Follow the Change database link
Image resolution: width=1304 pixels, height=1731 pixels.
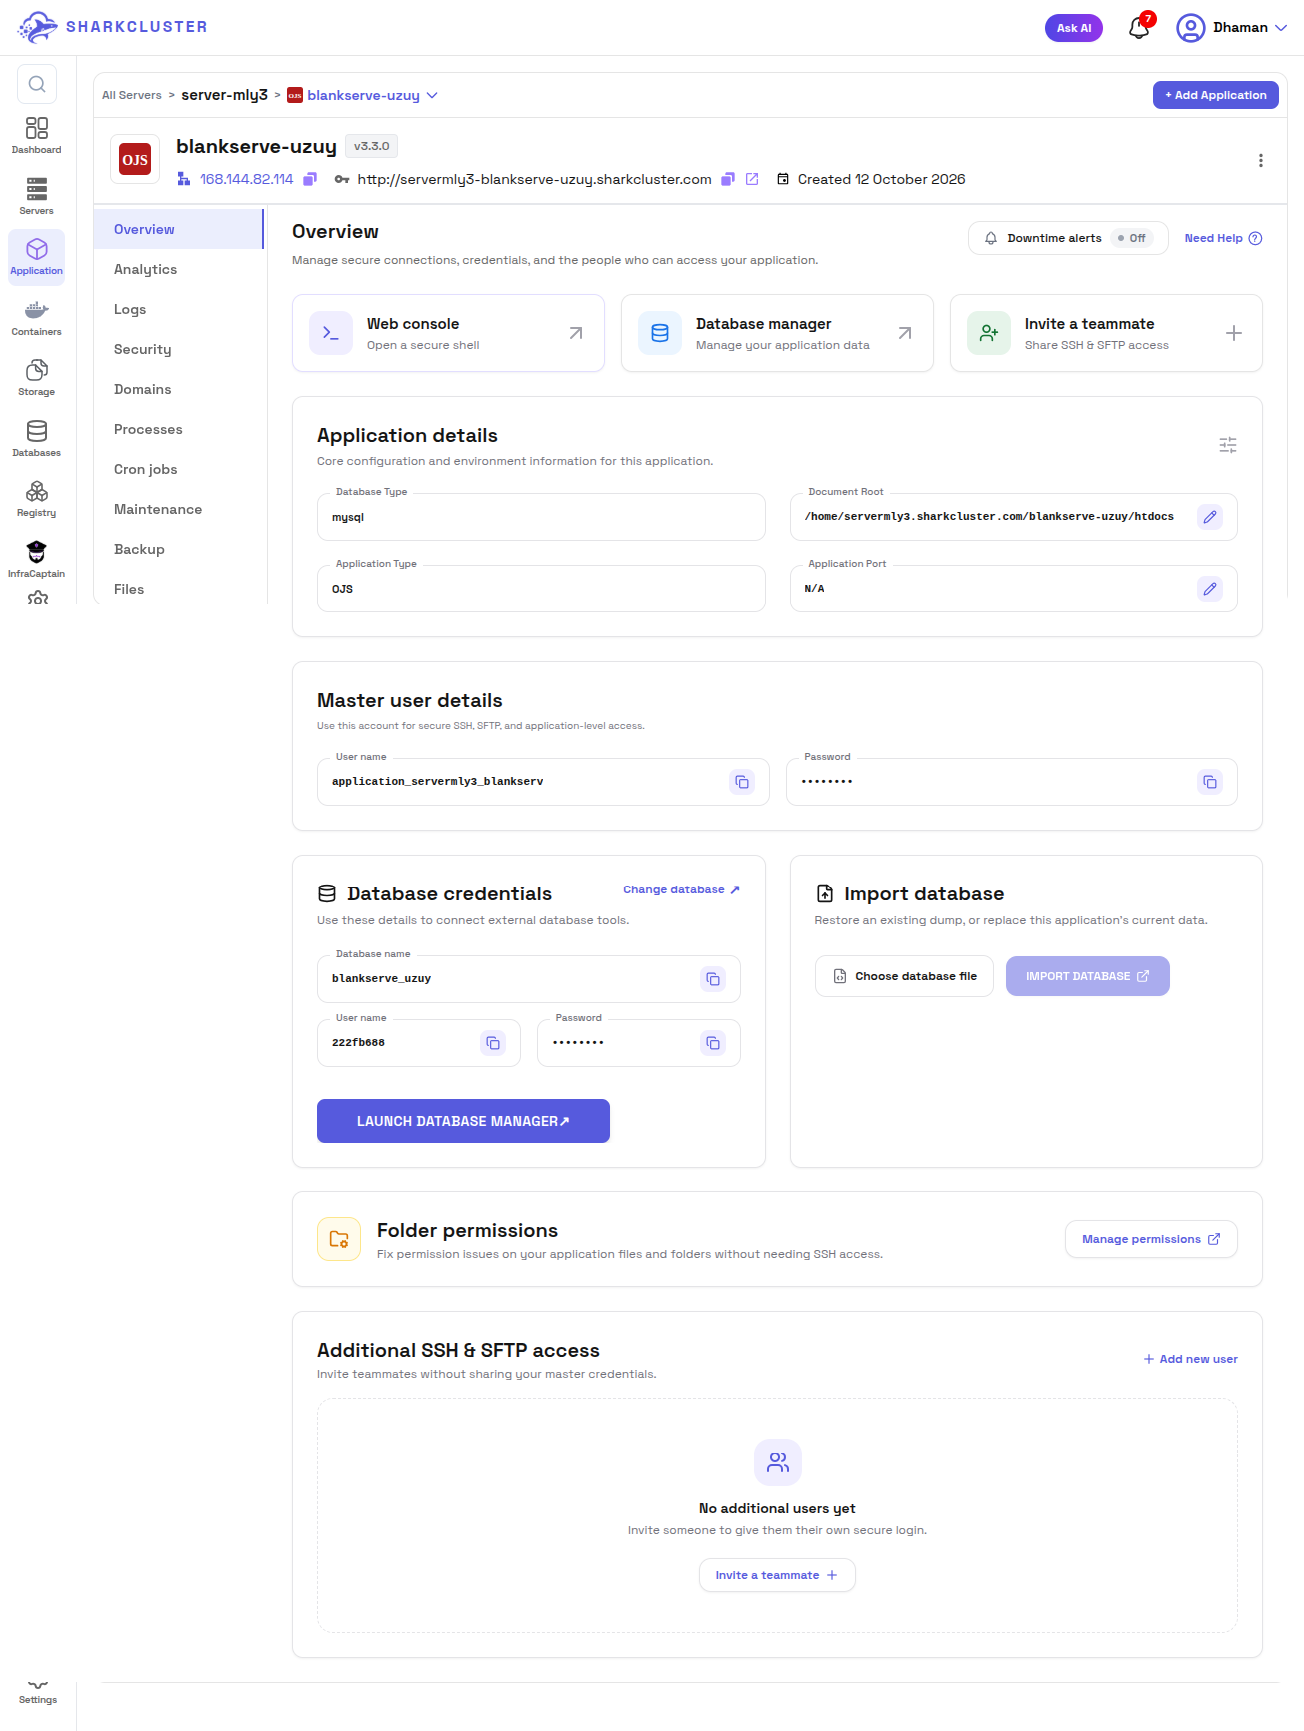[x=682, y=889]
